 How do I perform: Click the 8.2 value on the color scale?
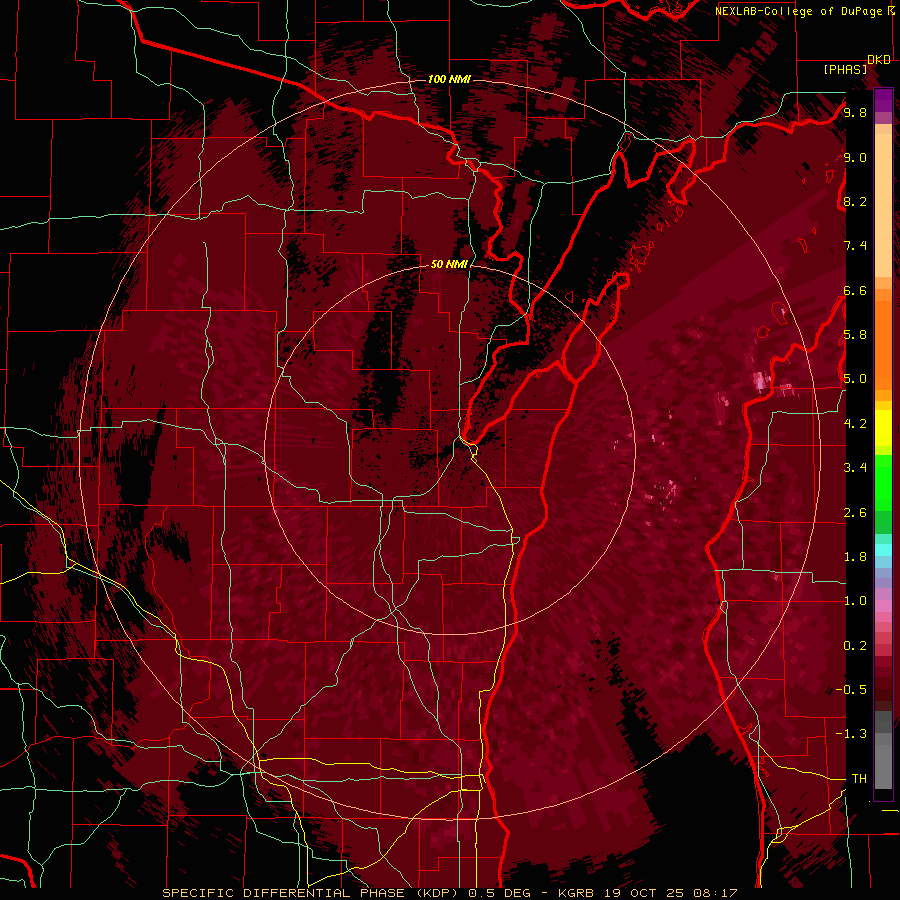tap(855, 201)
